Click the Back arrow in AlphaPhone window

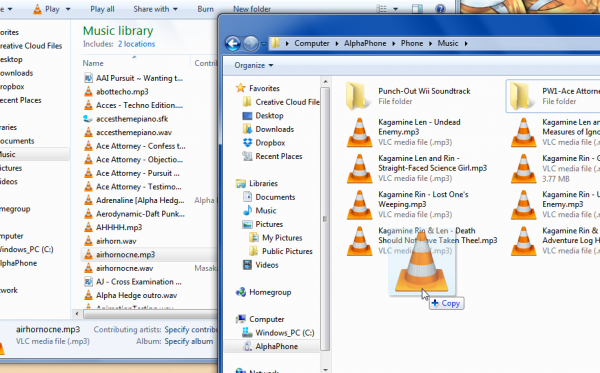tap(233, 43)
